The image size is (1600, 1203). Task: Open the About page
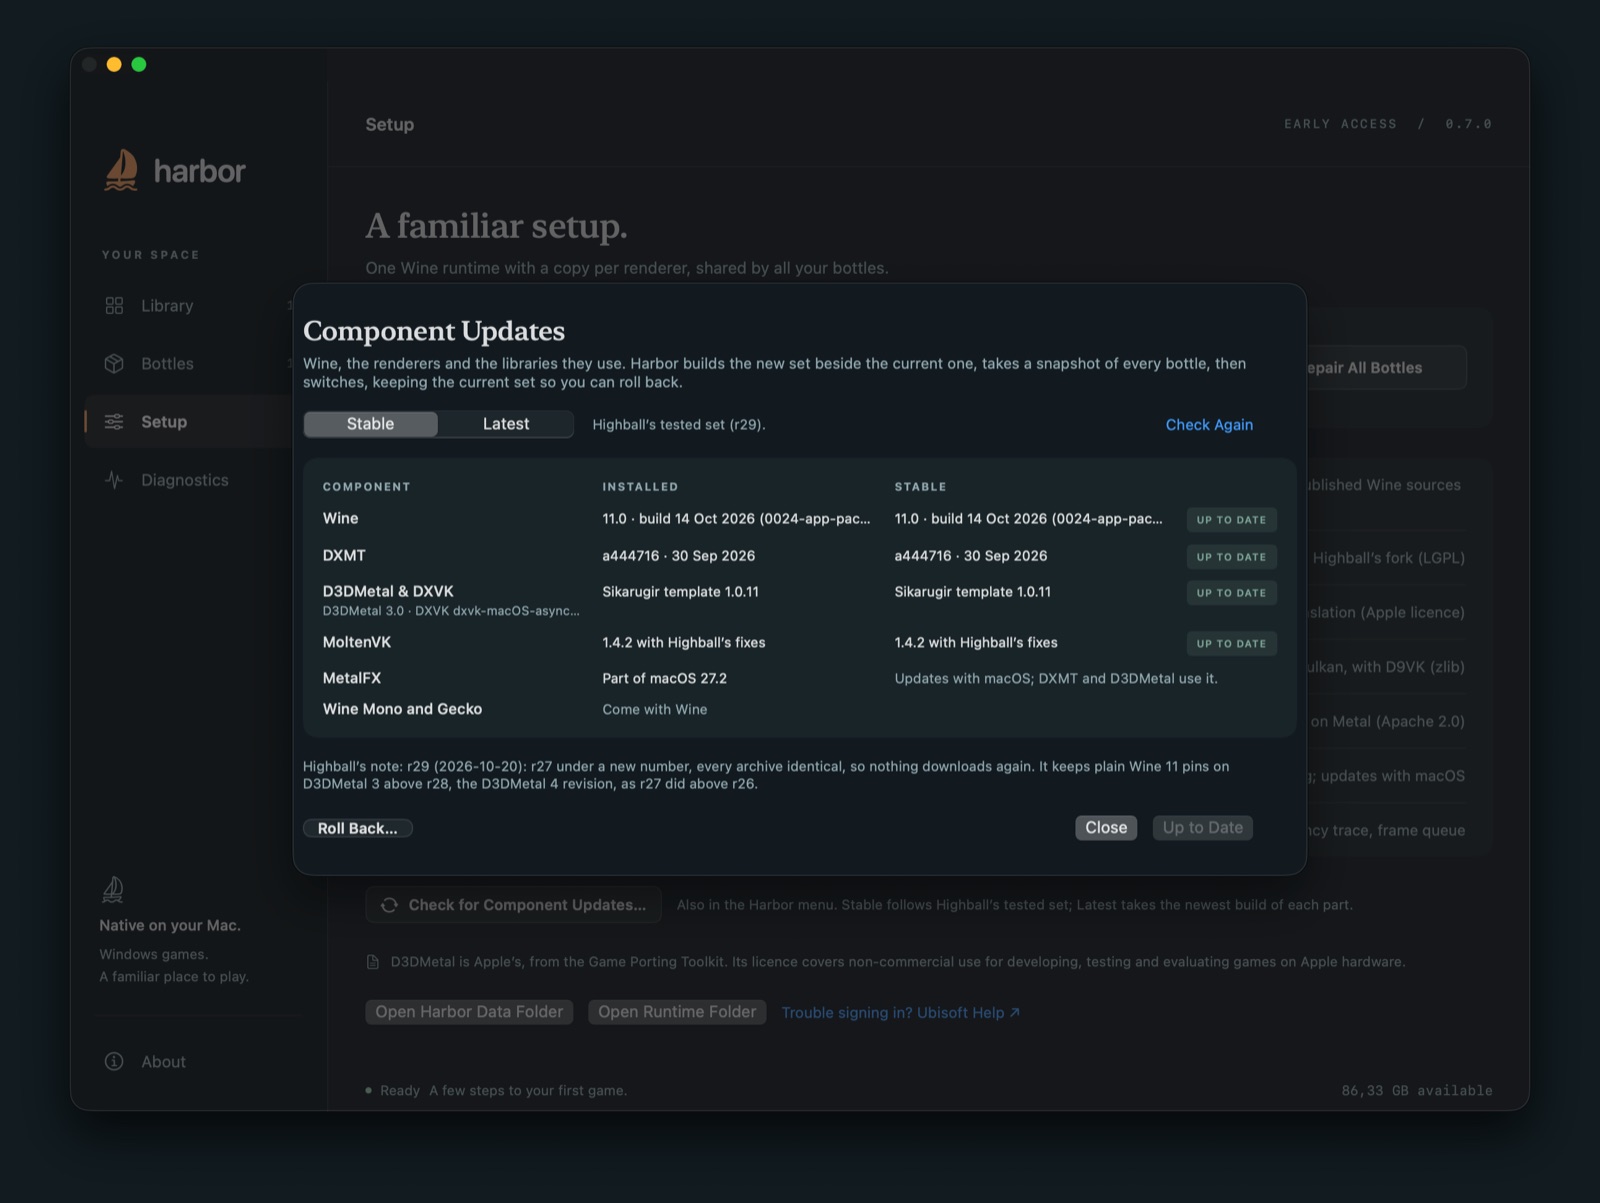point(163,1061)
